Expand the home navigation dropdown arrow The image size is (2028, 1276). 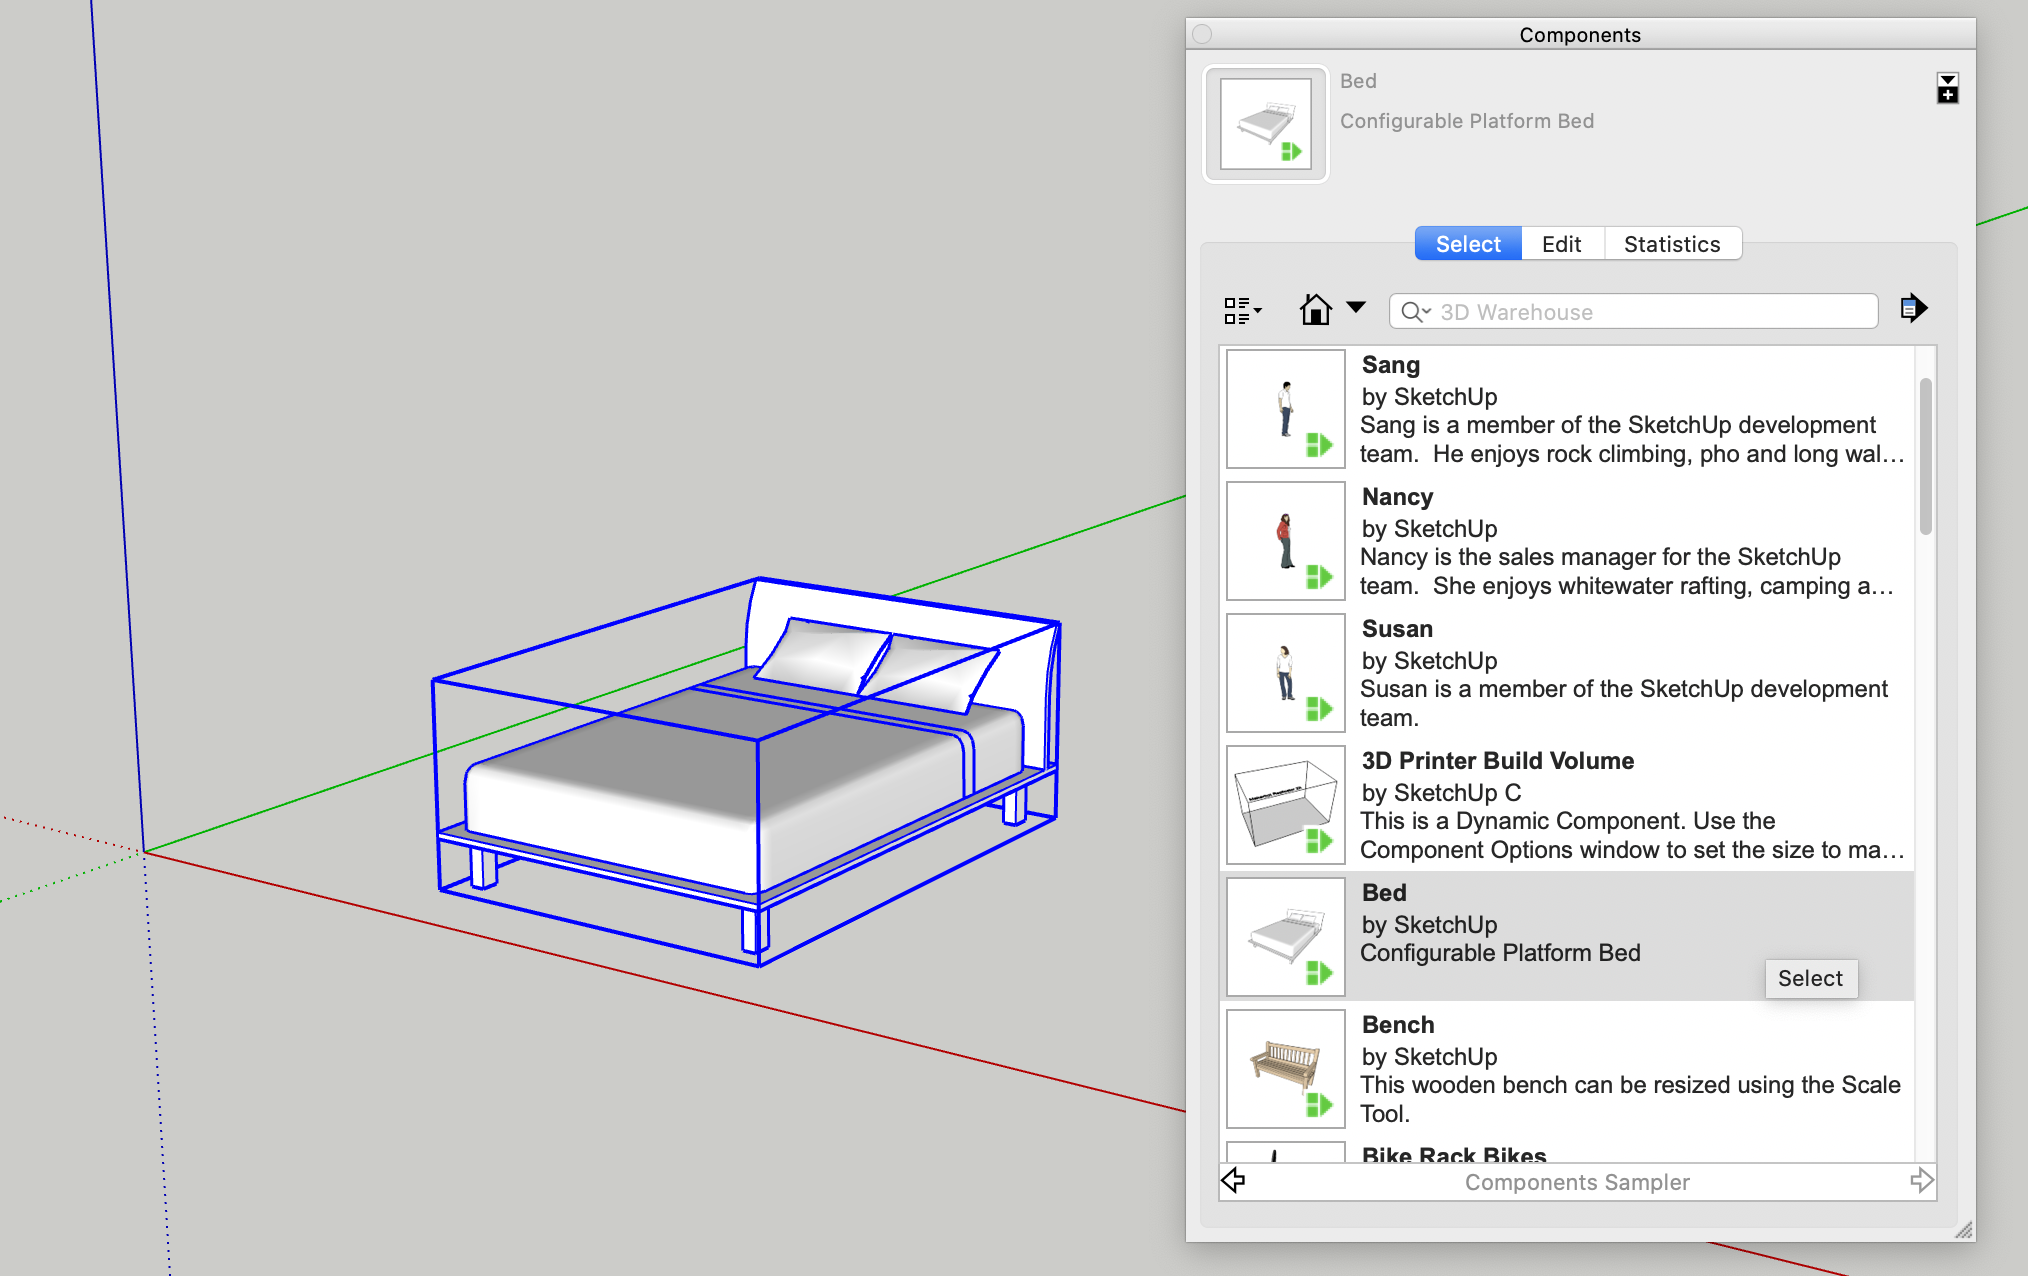[1353, 309]
